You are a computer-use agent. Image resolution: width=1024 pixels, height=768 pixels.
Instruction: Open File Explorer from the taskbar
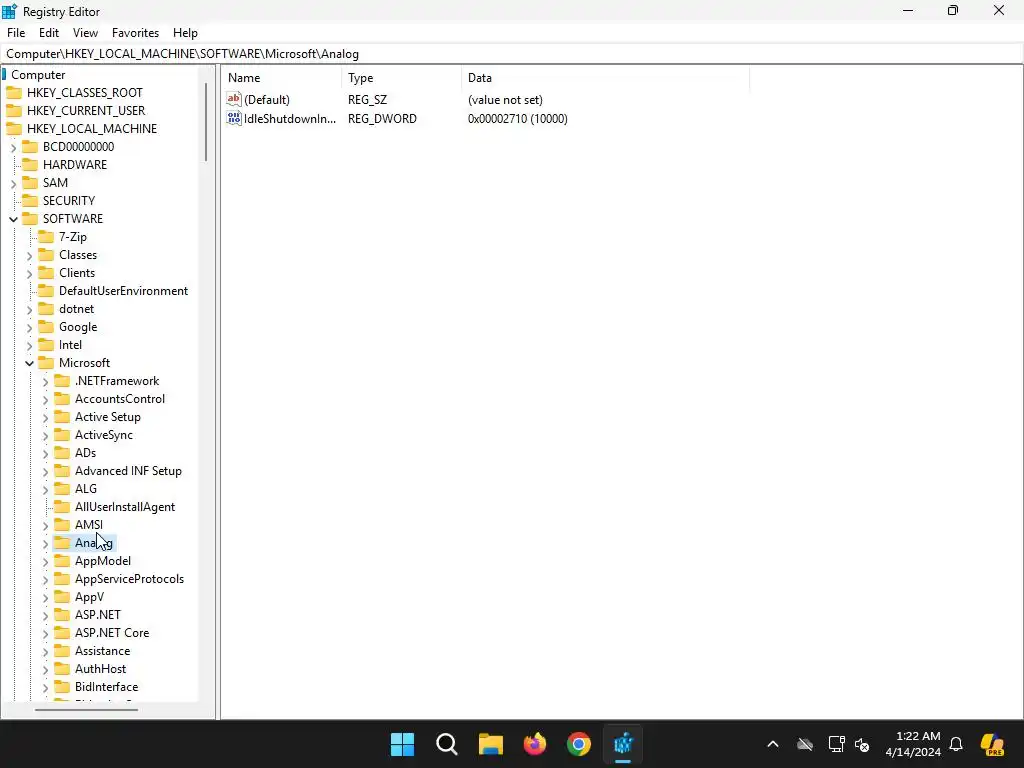[490, 744]
